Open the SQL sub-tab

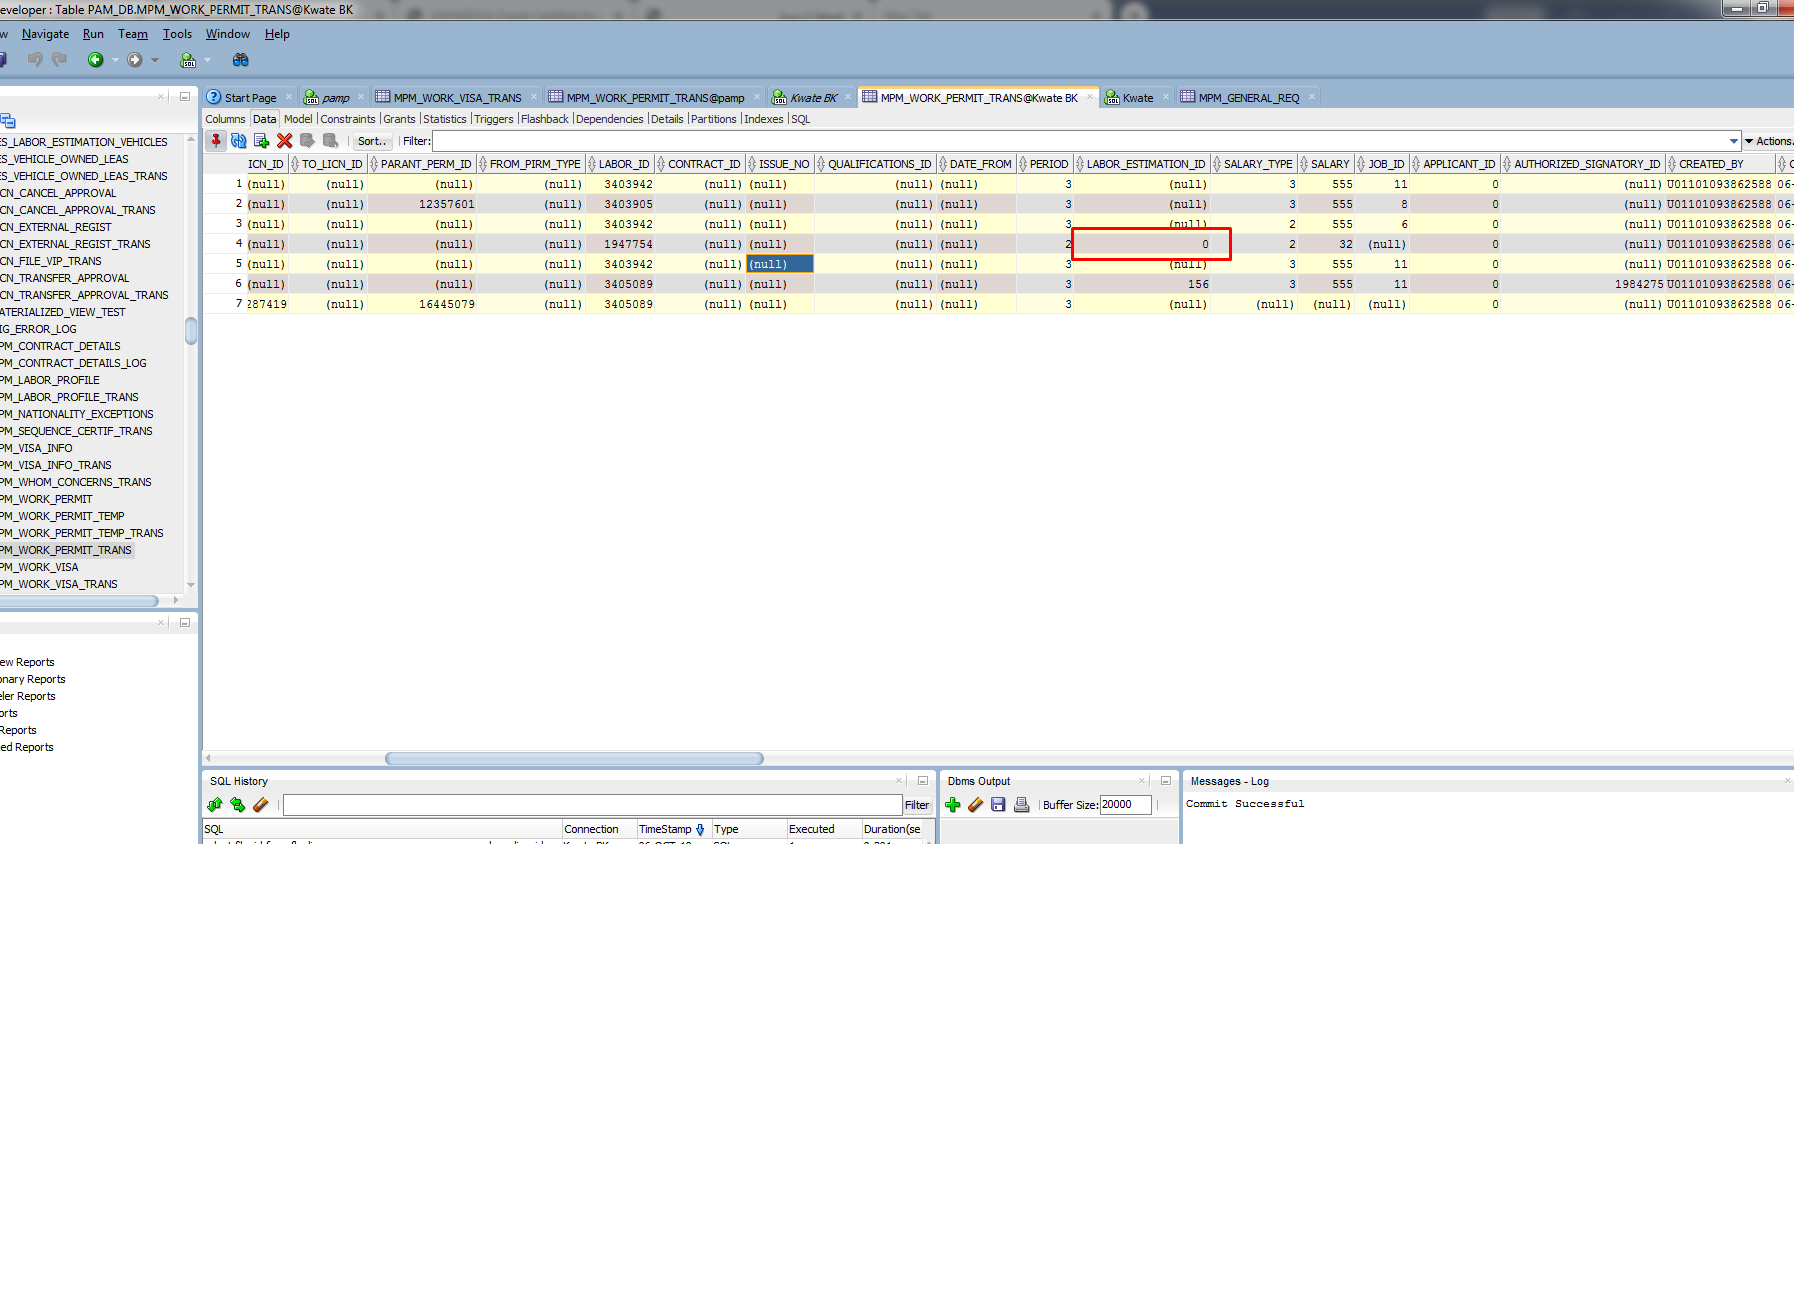point(801,119)
